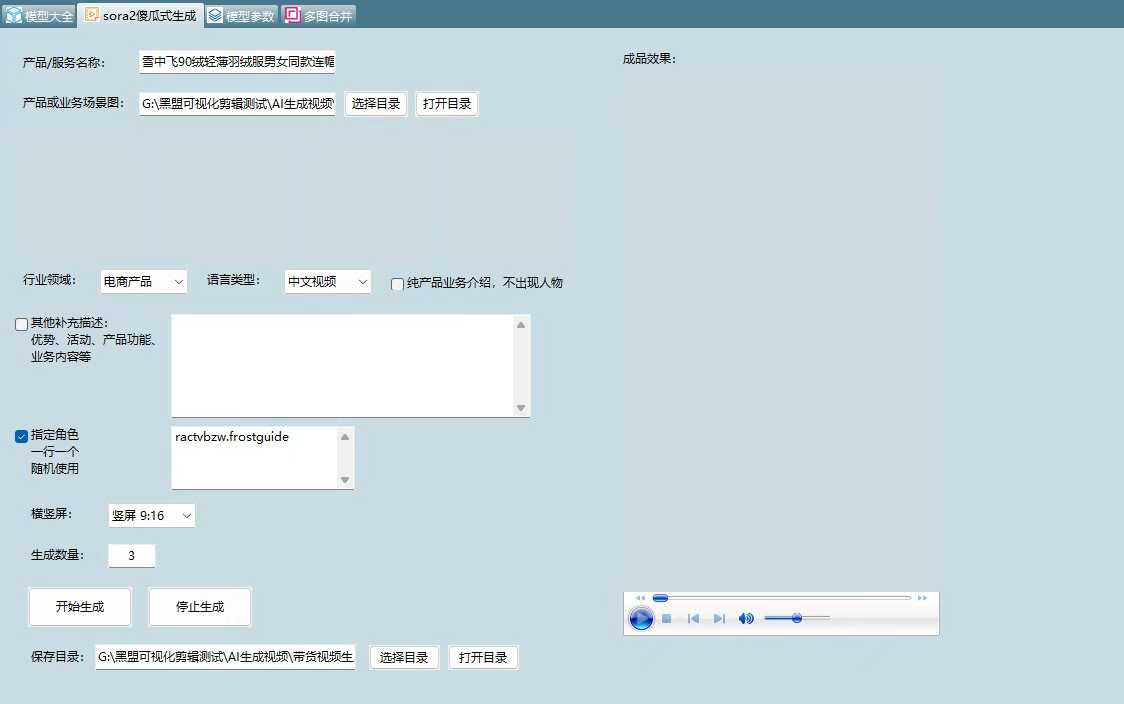Click the 生成数量 input showing 3
The image size is (1124, 704).
click(131, 555)
